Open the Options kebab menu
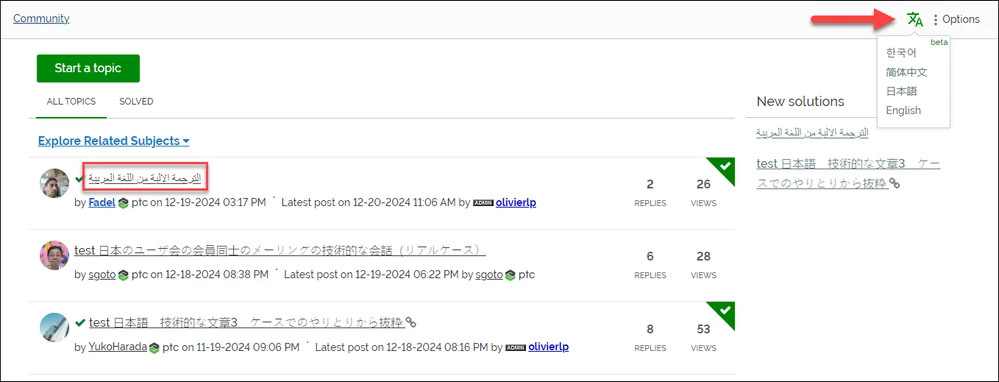 (956, 20)
